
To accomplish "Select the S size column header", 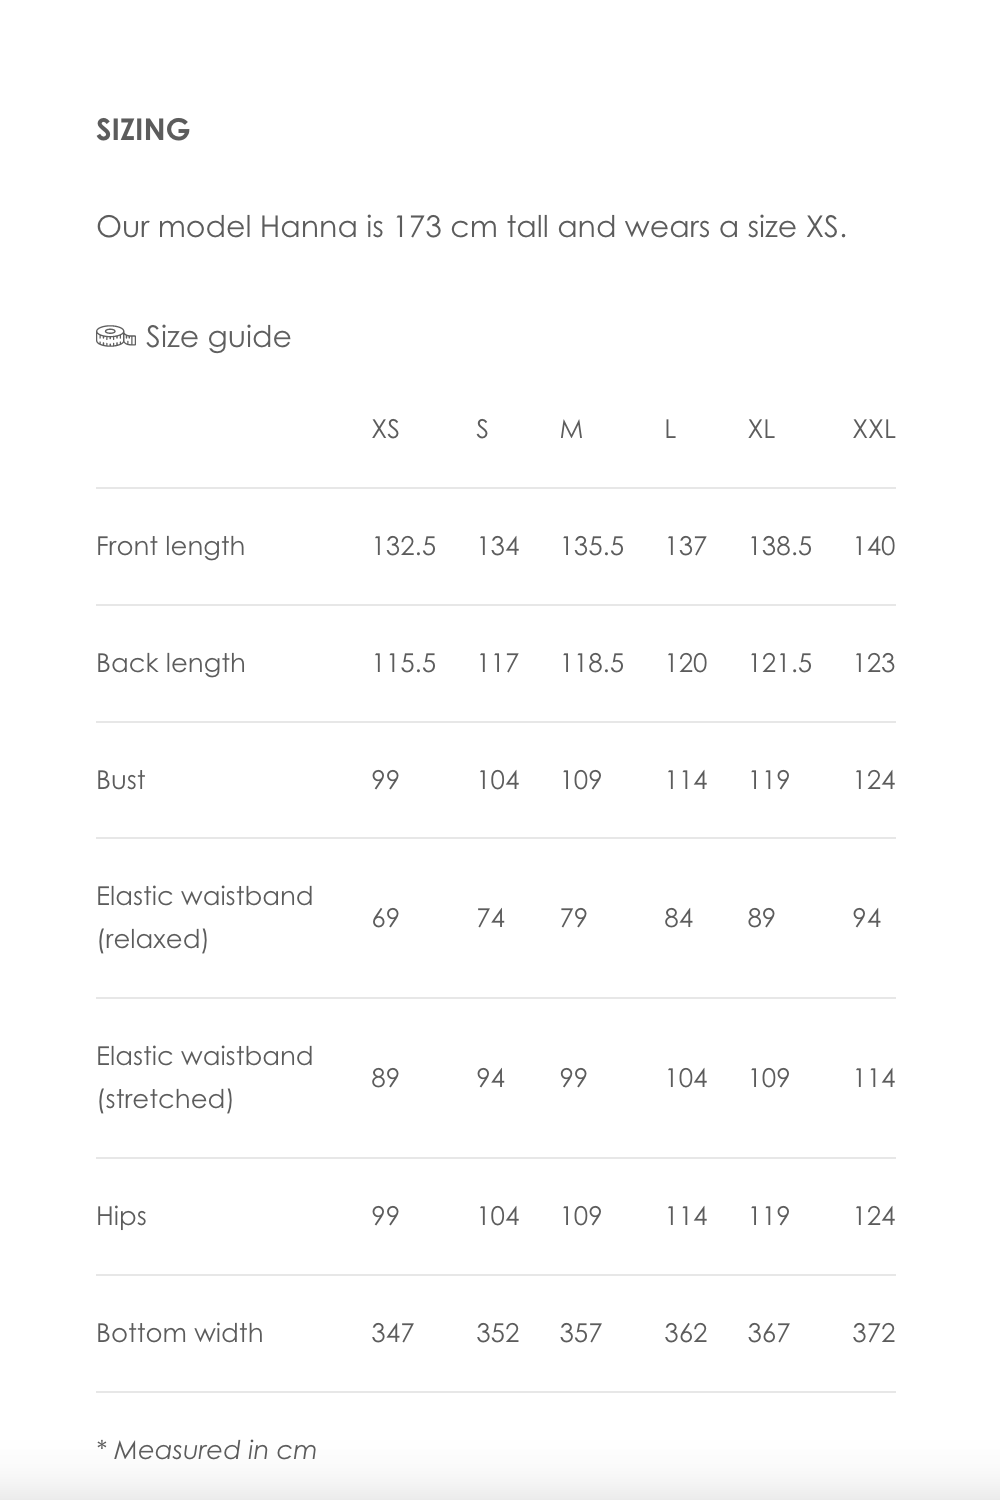I will click(x=482, y=430).
